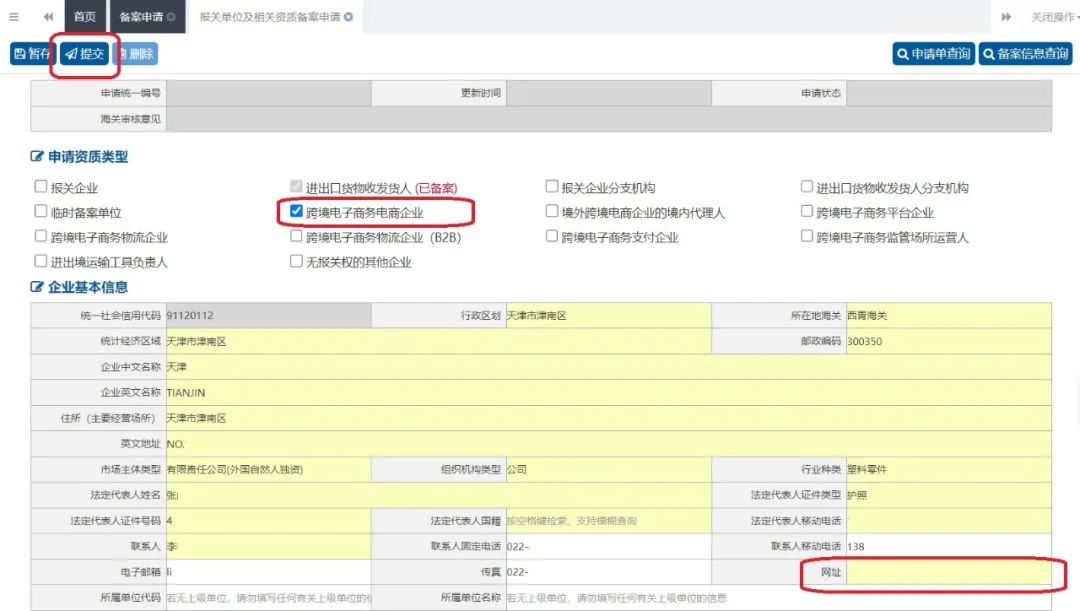Click the double right arrow tab scroller
The height and width of the screenshot is (611, 1080).
[x=1006, y=17]
